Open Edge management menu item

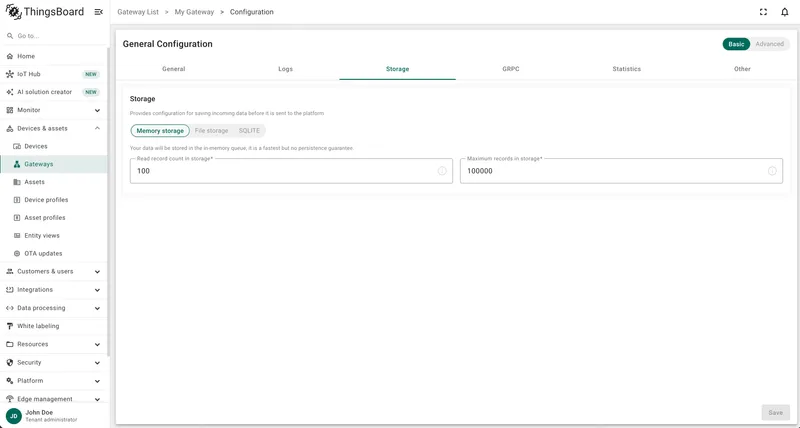click(54, 399)
